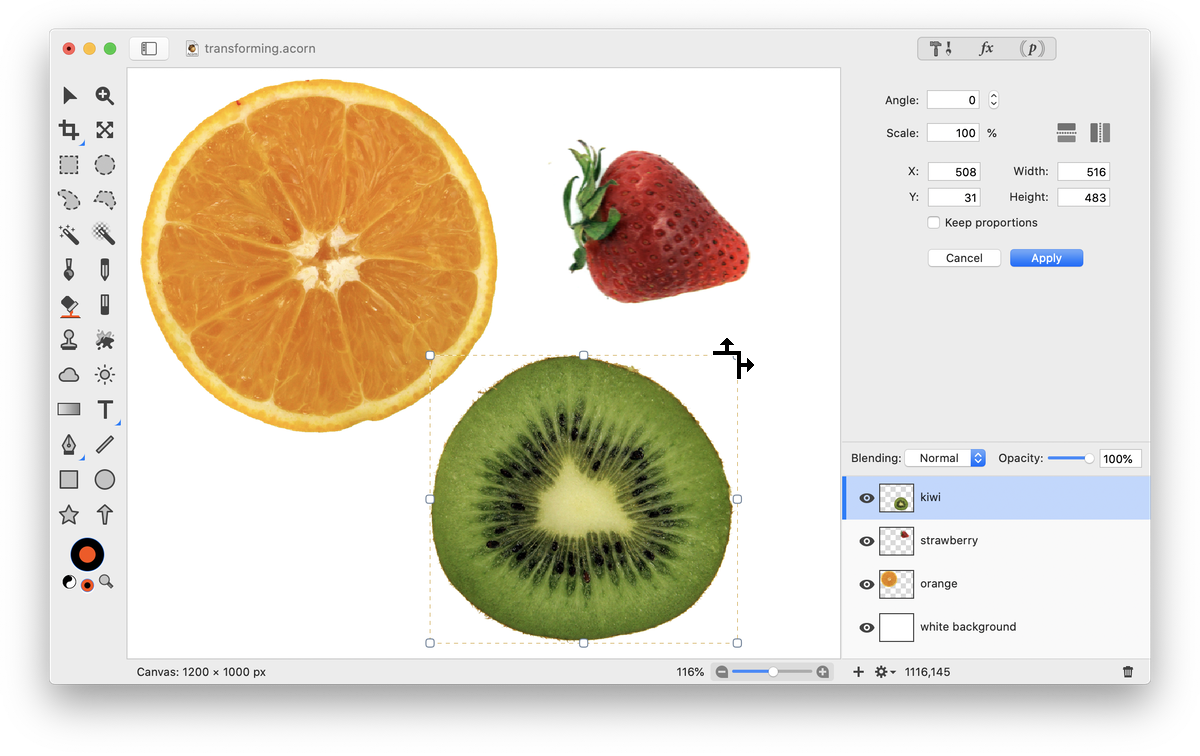Click the Apply button
Image resolution: width=1200 pixels, height=756 pixels.
point(1046,258)
